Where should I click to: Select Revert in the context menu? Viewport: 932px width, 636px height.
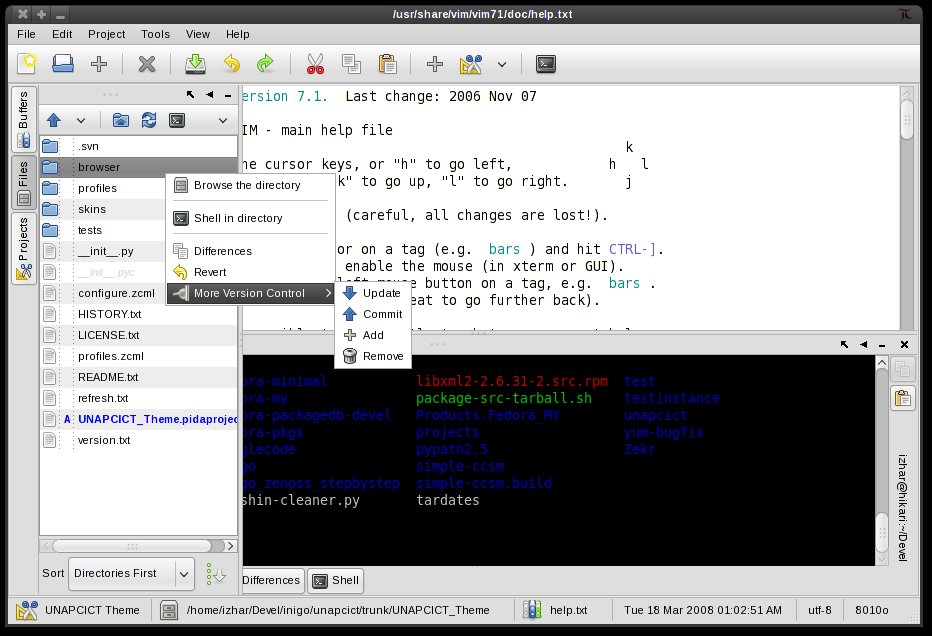click(250, 272)
